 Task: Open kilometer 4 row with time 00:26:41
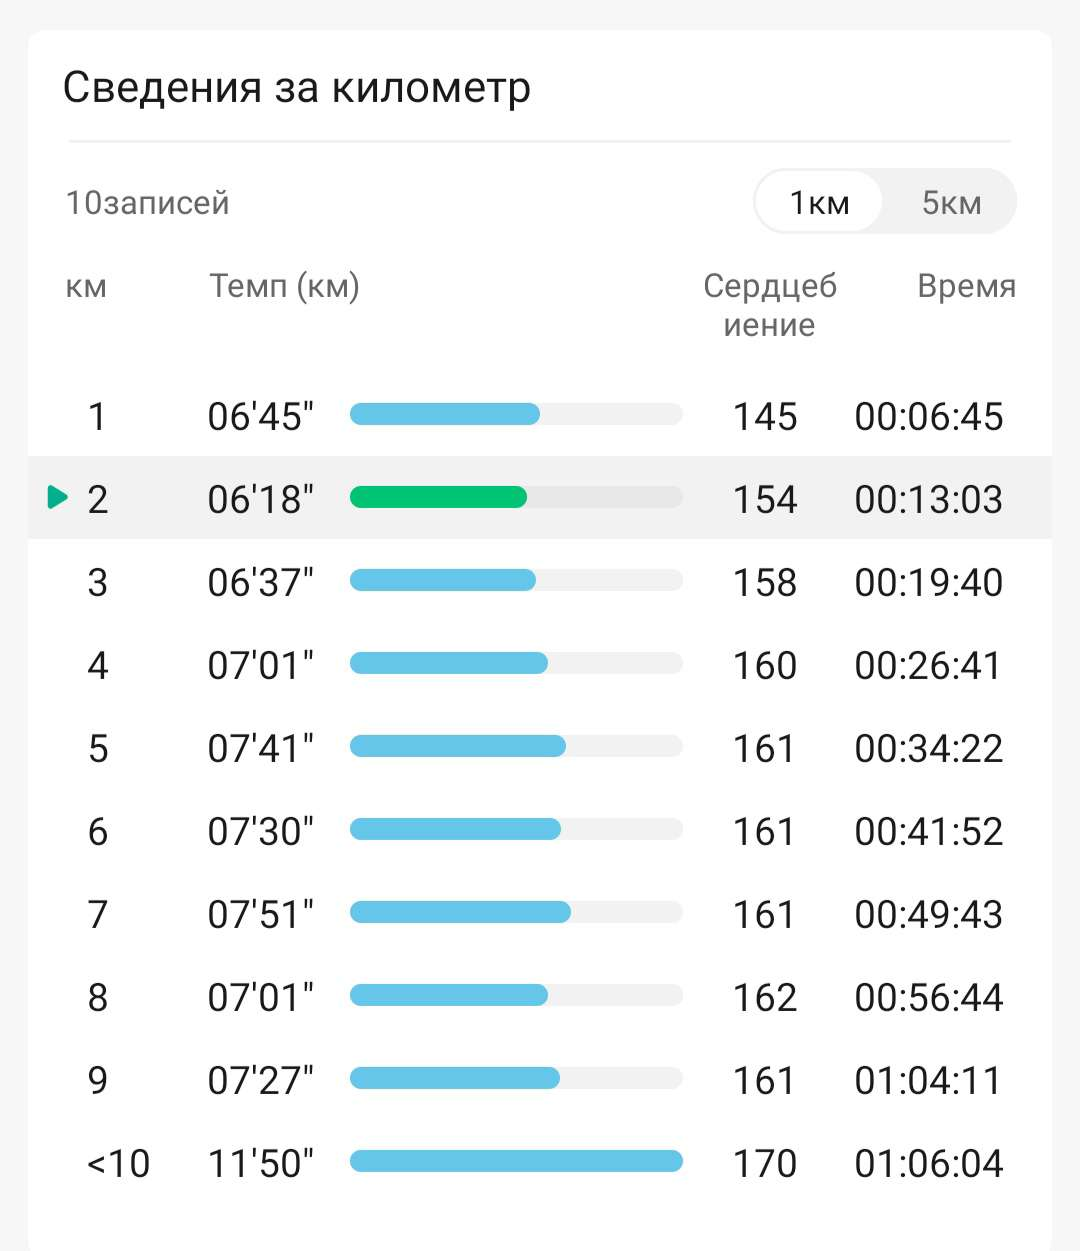pos(540,664)
